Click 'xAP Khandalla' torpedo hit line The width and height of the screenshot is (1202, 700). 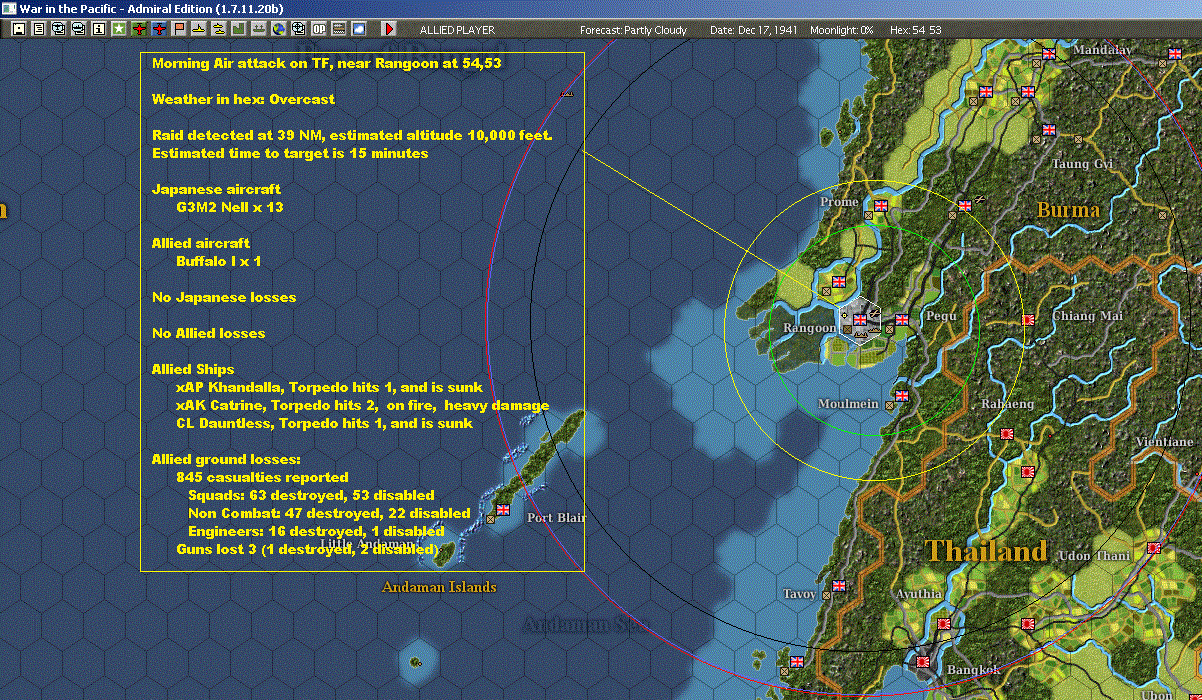[x=329, y=387]
